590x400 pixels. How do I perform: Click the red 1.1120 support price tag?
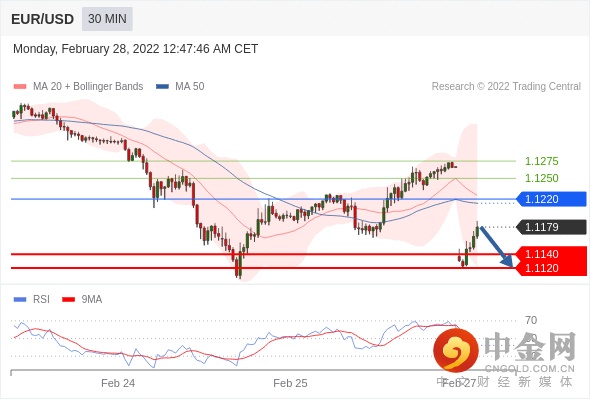point(551,268)
